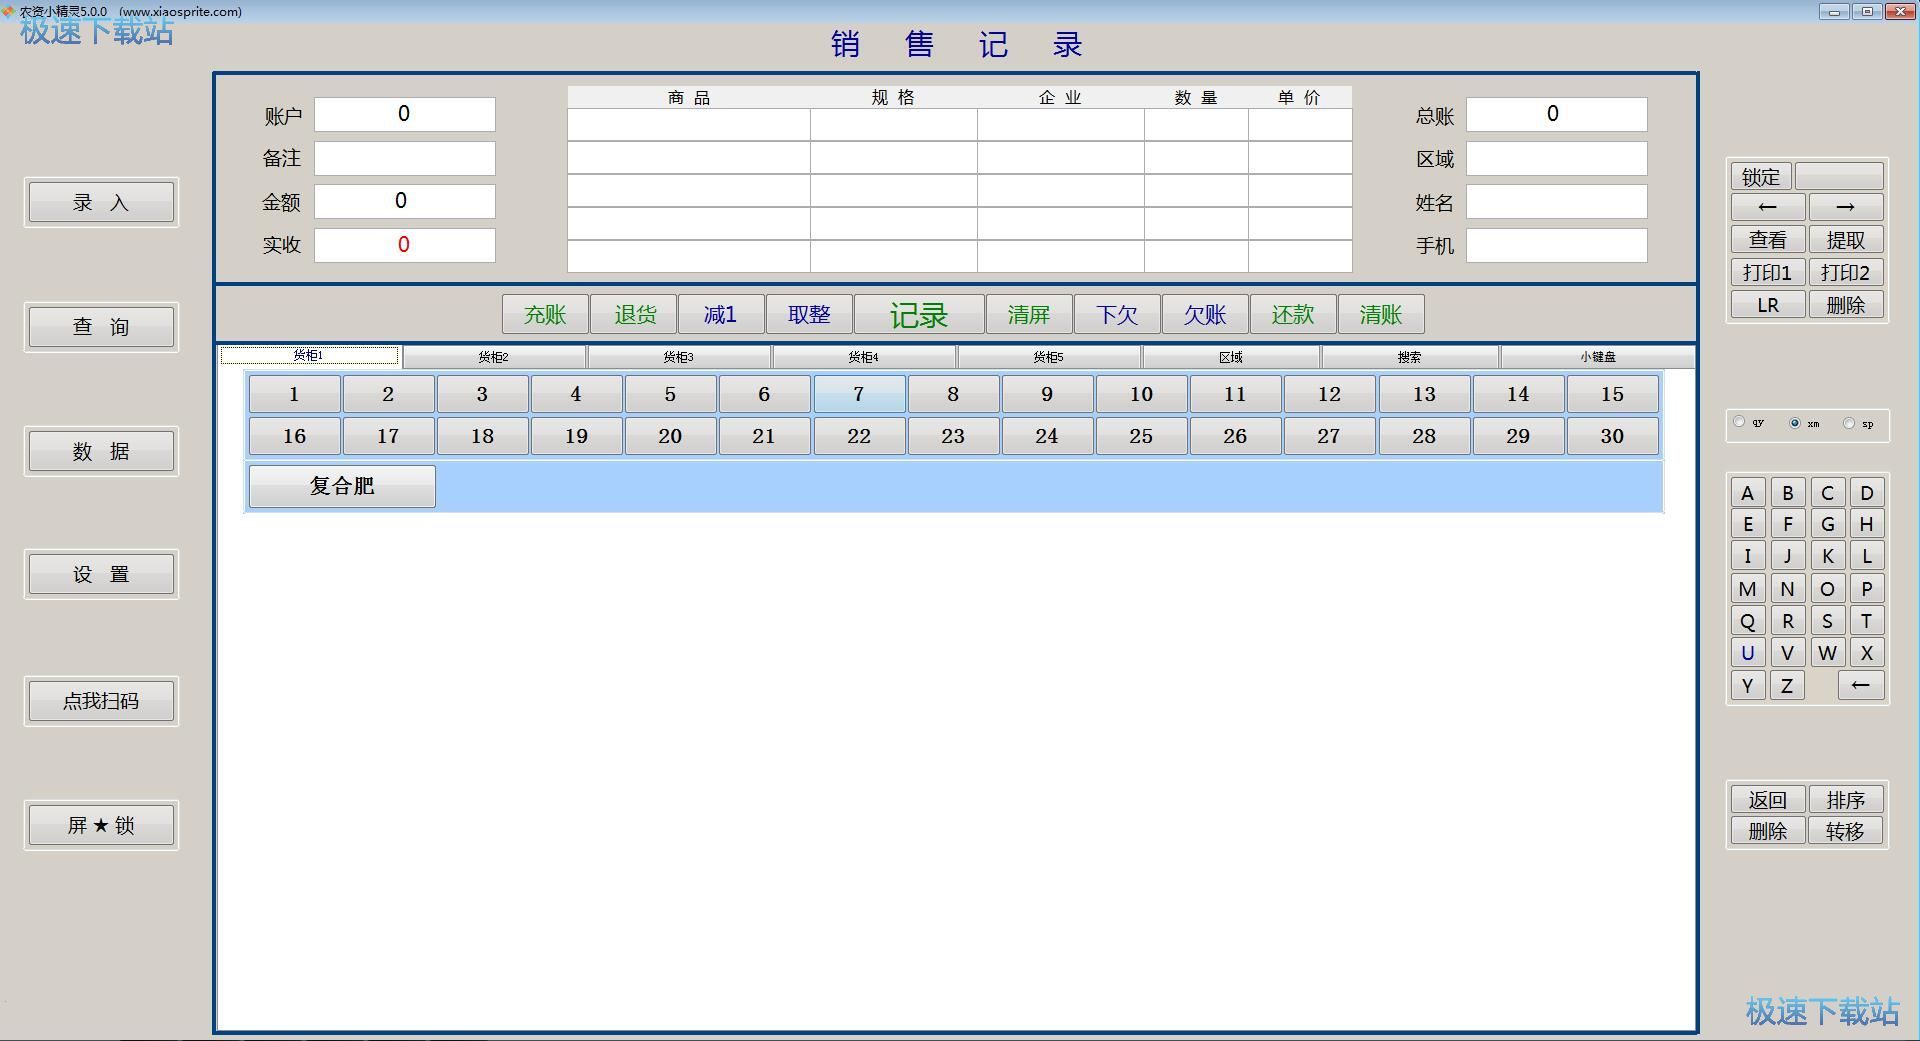Click the letter K key
This screenshot has width=1920, height=1041.
[x=1827, y=556]
